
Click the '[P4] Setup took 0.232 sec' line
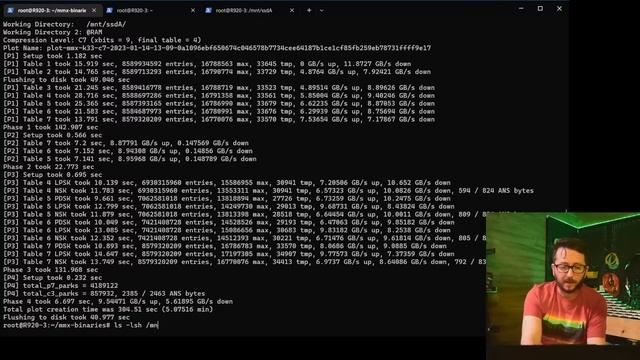53,278
